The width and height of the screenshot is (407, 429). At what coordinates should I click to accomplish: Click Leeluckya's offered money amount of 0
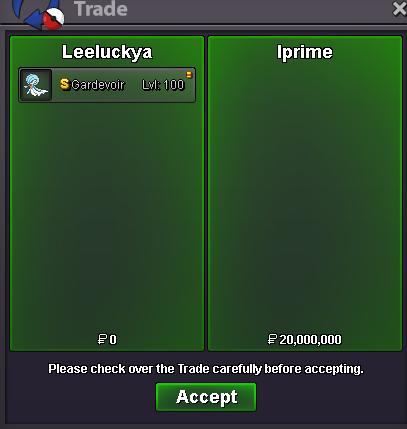[x=113, y=340]
